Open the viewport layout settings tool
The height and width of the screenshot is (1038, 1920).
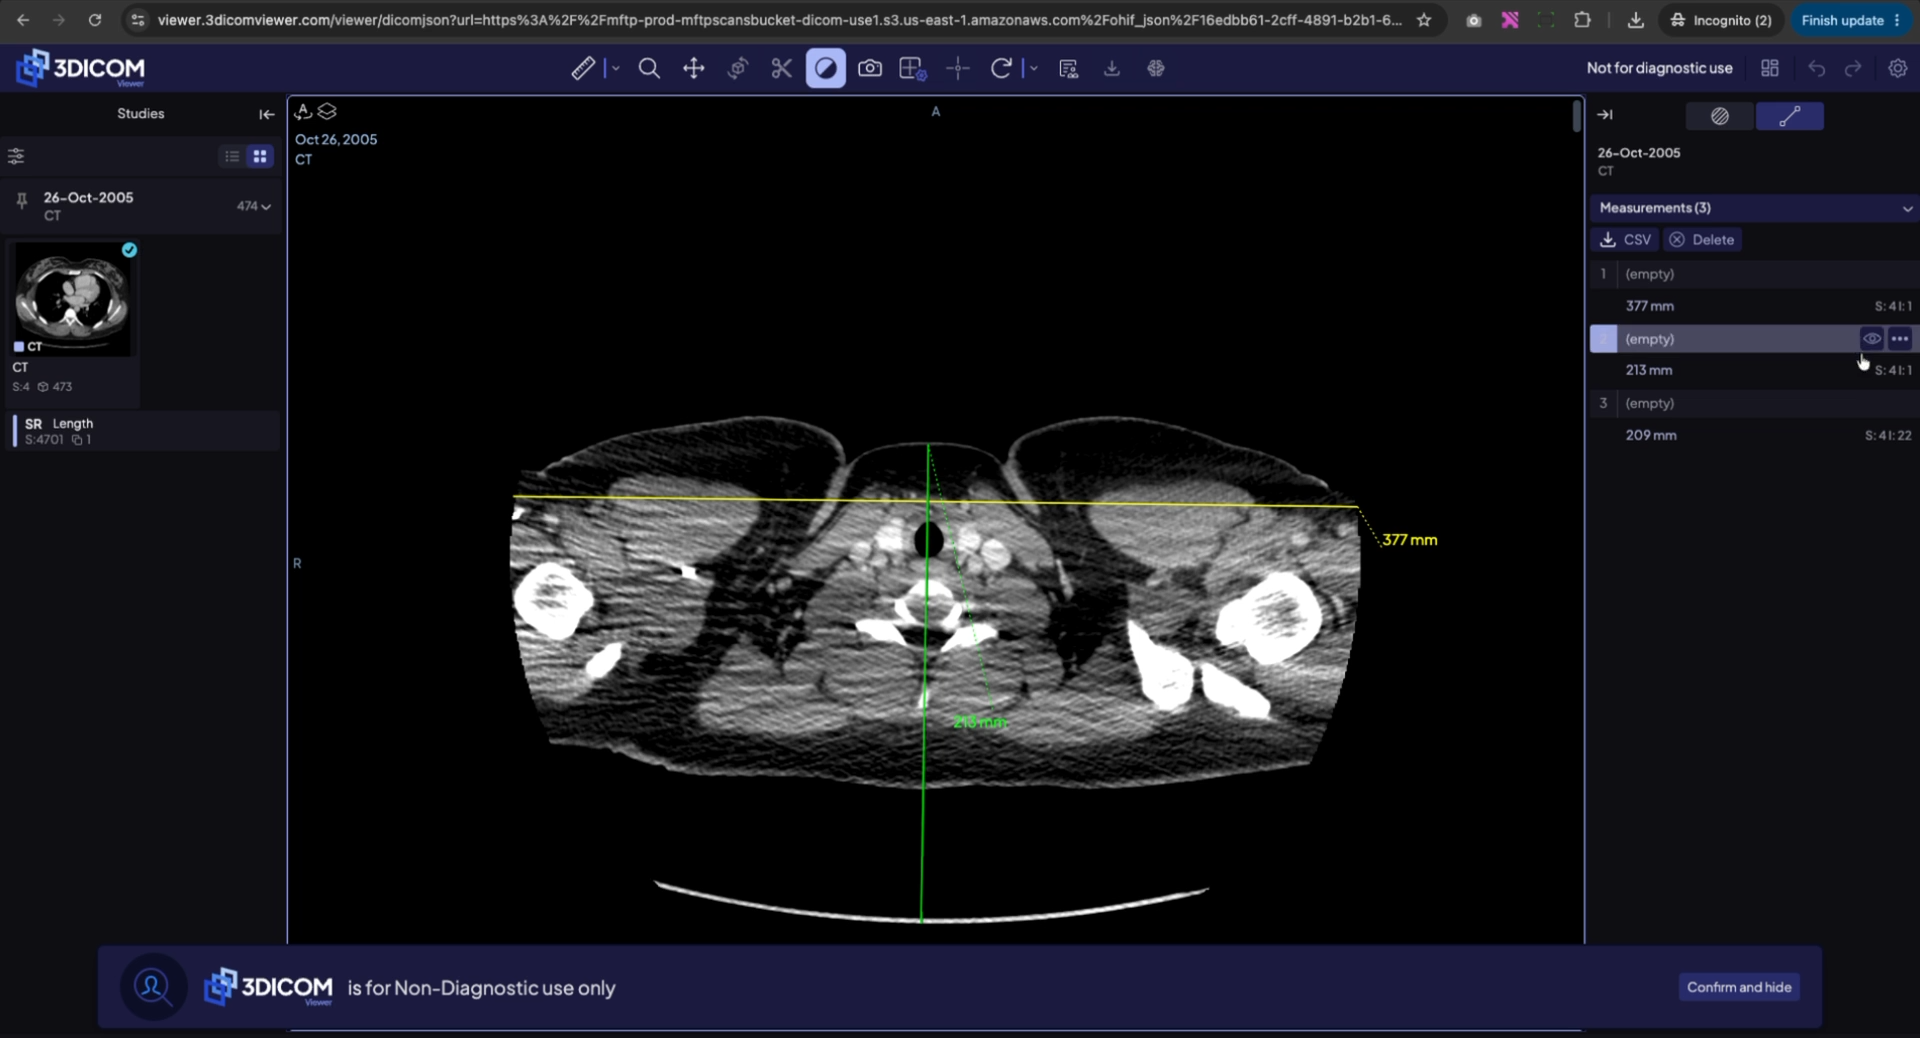pyautogui.click(x=913, y=68)
